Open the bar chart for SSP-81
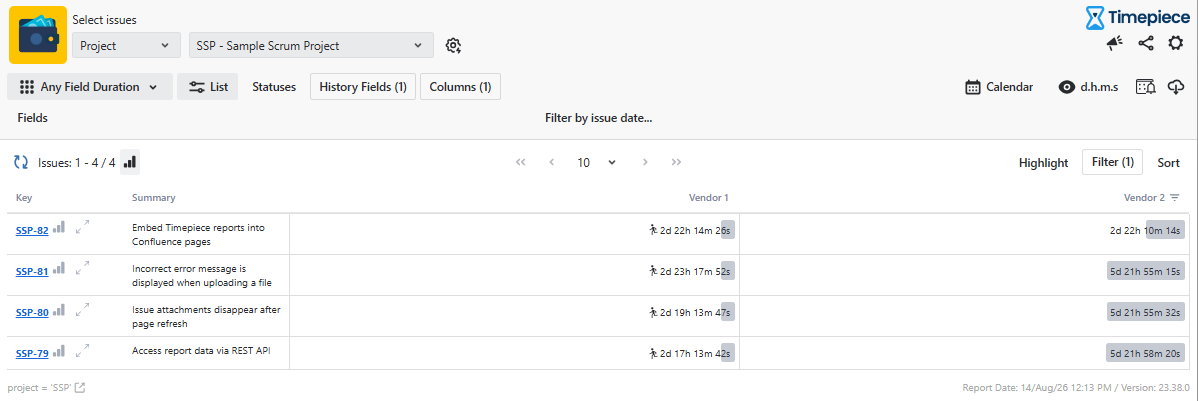Viewport: 1198px width, 401px height. pyautogui.click(x=59, y=268)
